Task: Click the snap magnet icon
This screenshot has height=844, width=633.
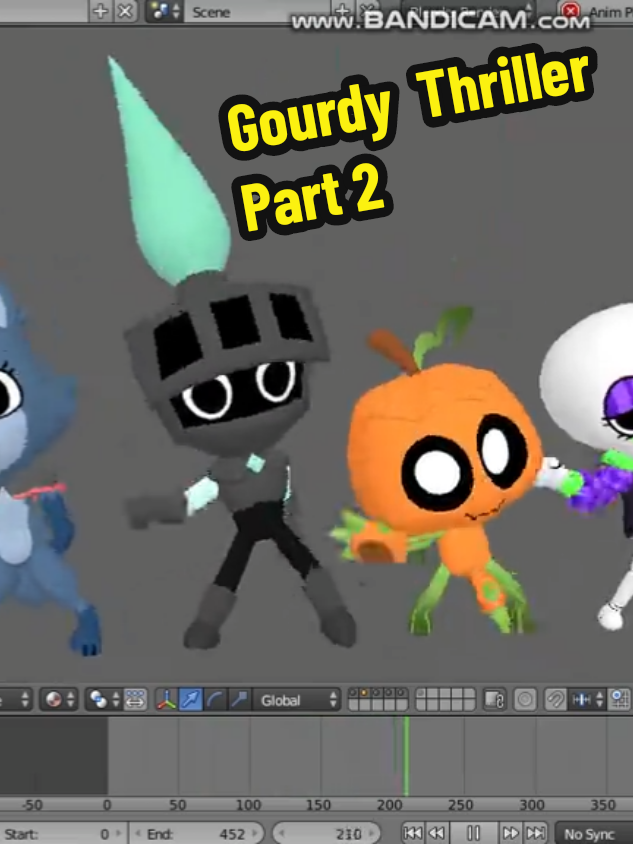Action: [555, 700]
